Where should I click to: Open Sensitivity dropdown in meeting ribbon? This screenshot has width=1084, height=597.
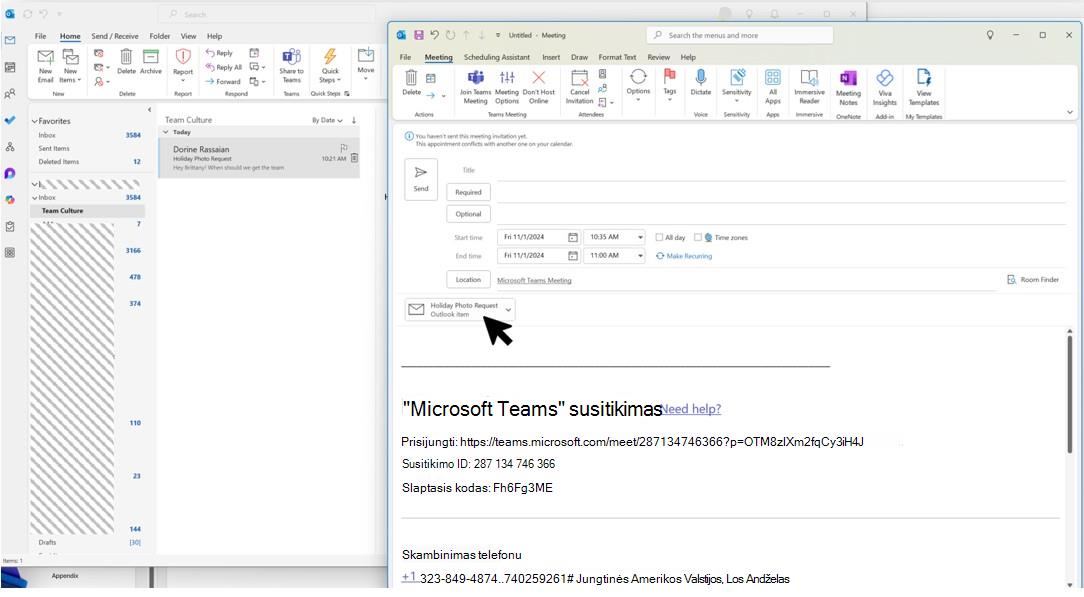point(737,84)
